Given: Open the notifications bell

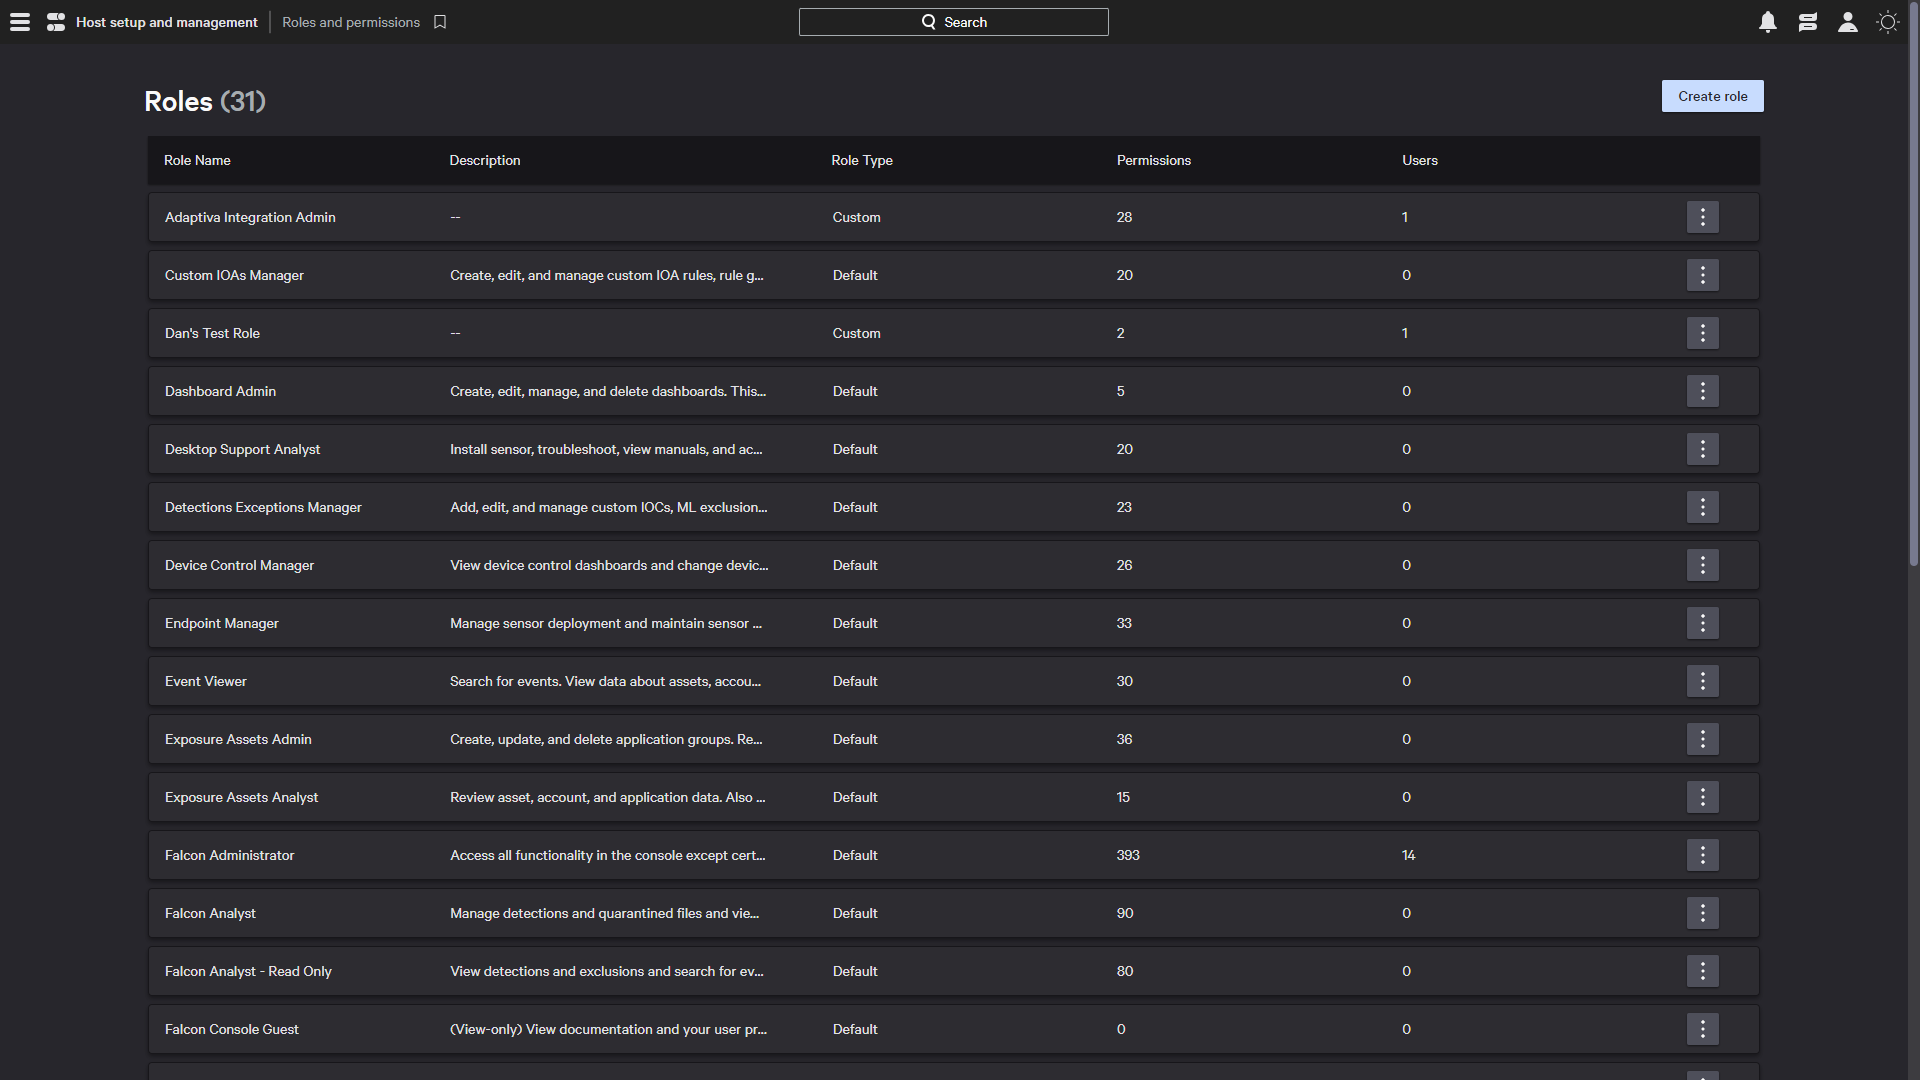Looking at the screenshot, I should coord(1768,22).
